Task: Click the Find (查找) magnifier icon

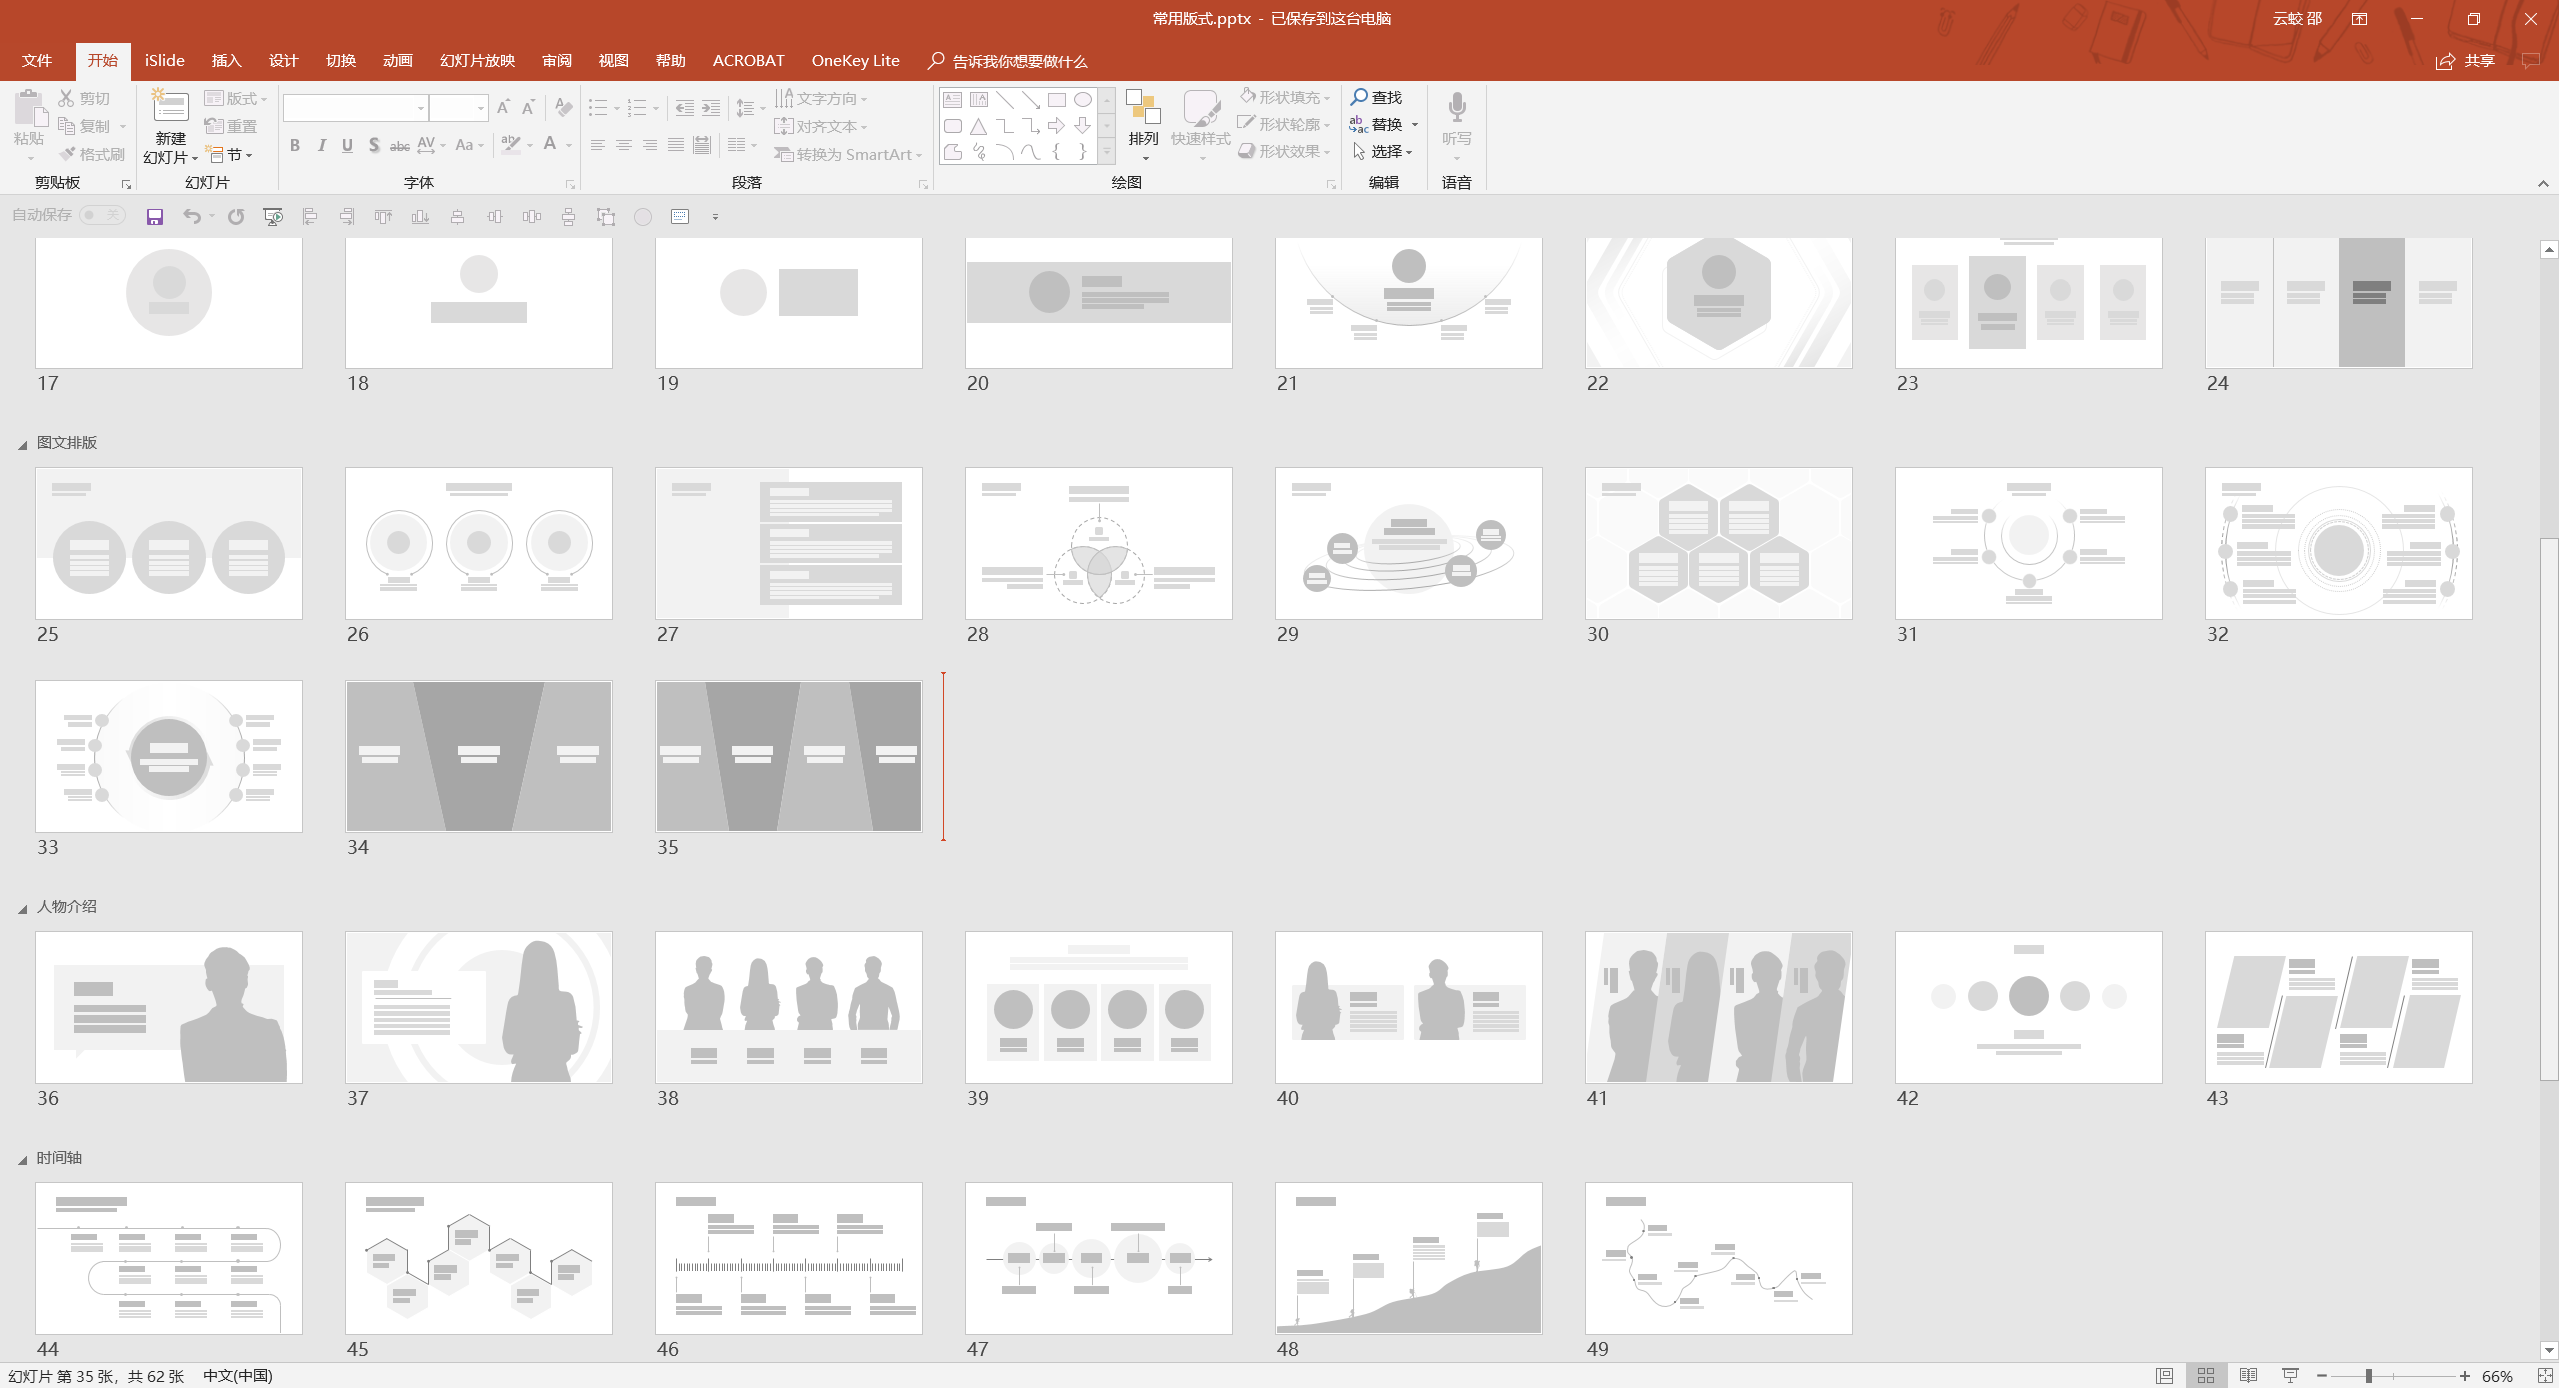Action: (x=1359, y=97)
